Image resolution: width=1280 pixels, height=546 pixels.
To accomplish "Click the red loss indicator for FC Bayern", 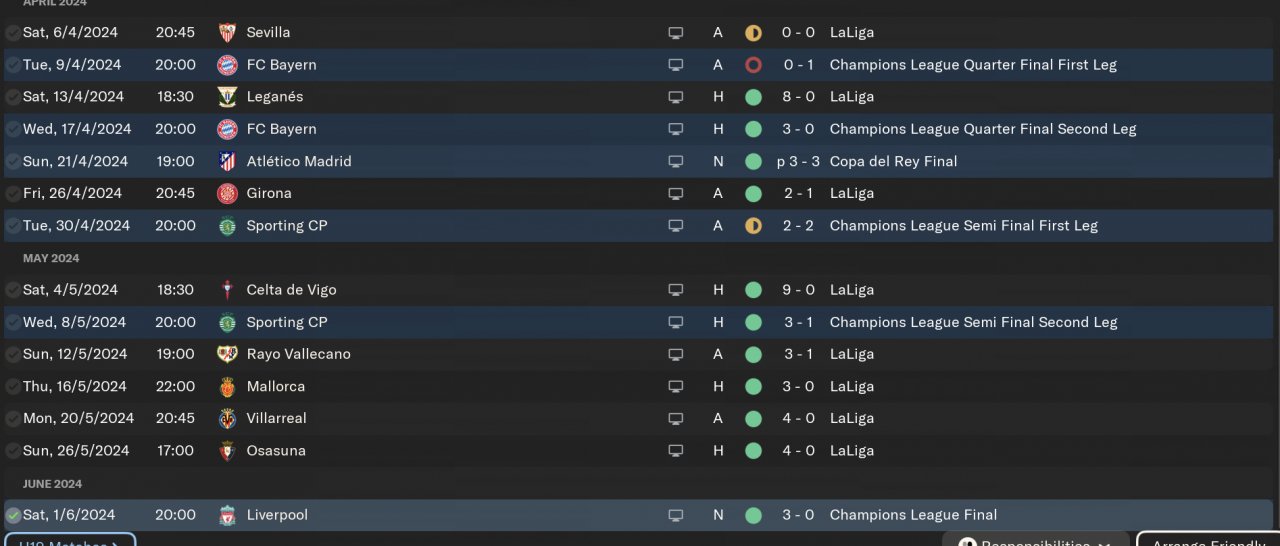I will [753, 65].
